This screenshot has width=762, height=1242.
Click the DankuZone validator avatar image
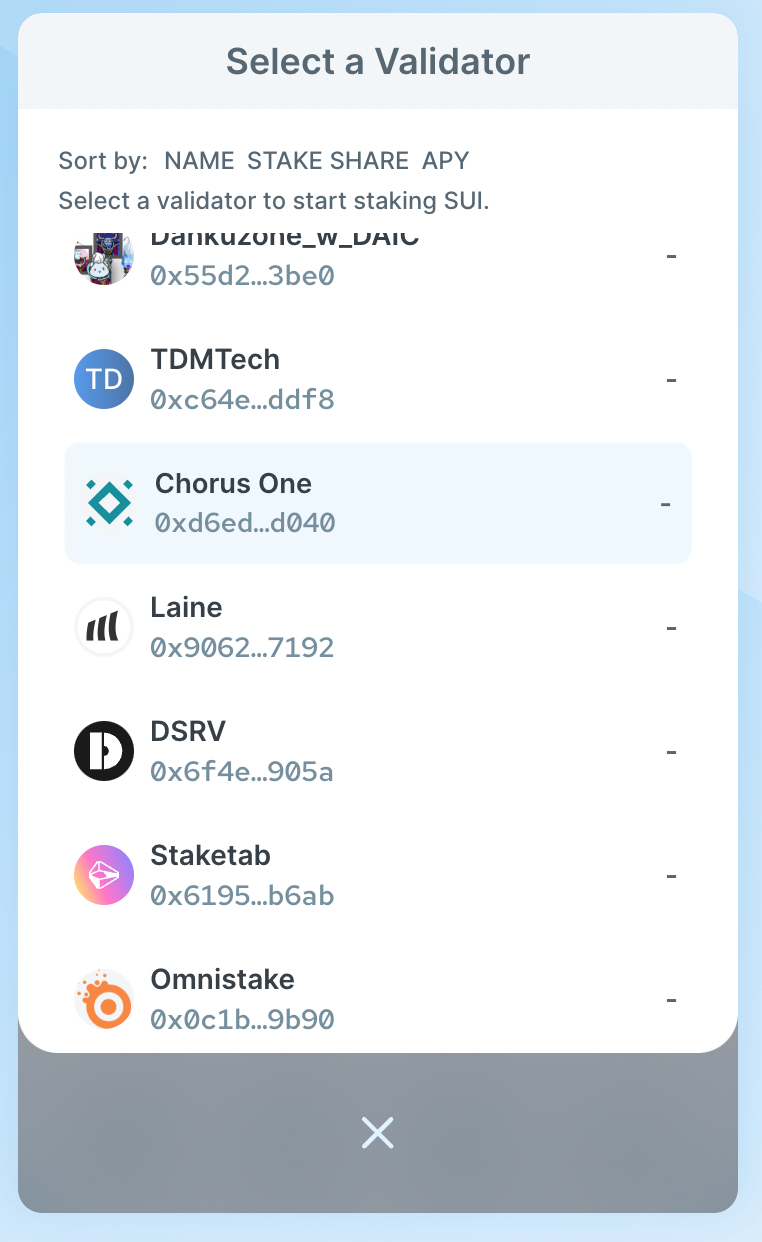coord(104,257)
